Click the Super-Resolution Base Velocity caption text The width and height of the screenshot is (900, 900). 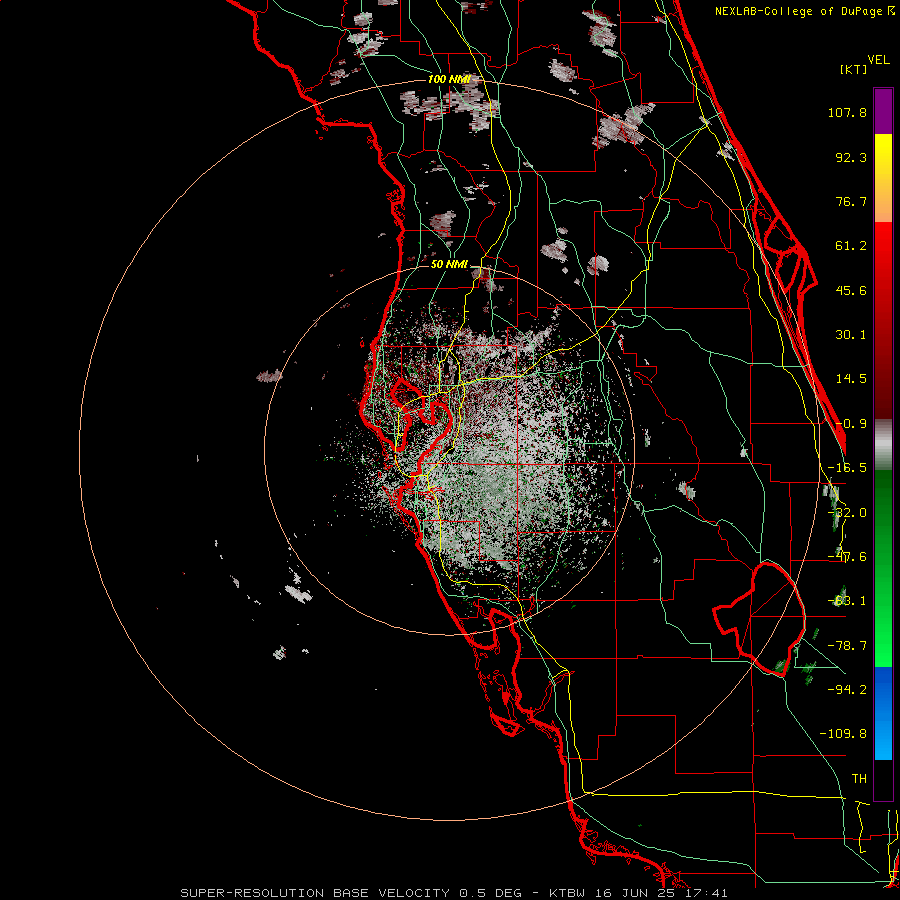(x=454, y=893)
